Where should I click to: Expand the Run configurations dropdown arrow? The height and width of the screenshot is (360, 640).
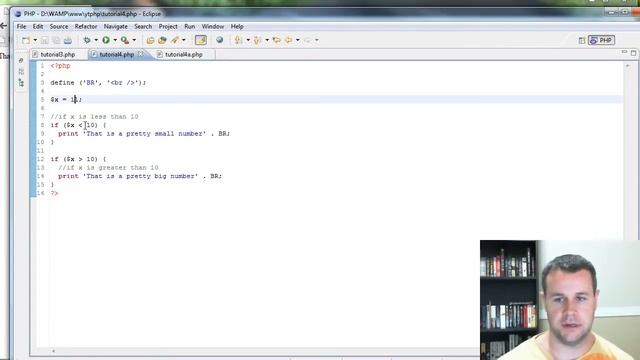[x=115, y=40]
